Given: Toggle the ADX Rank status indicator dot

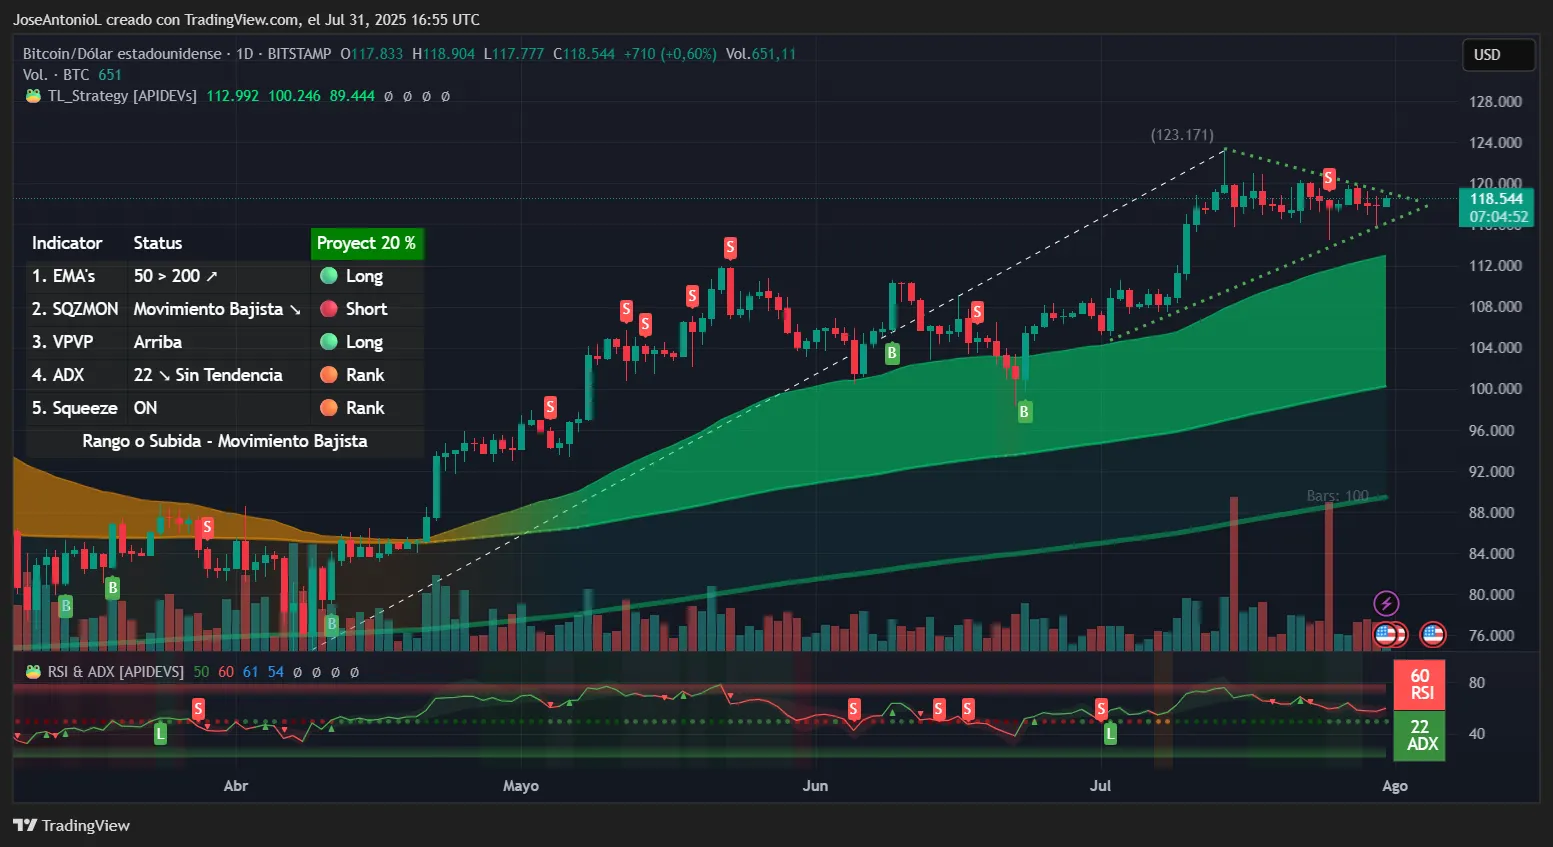Looking at the screenshot, I should coord(328,374).
